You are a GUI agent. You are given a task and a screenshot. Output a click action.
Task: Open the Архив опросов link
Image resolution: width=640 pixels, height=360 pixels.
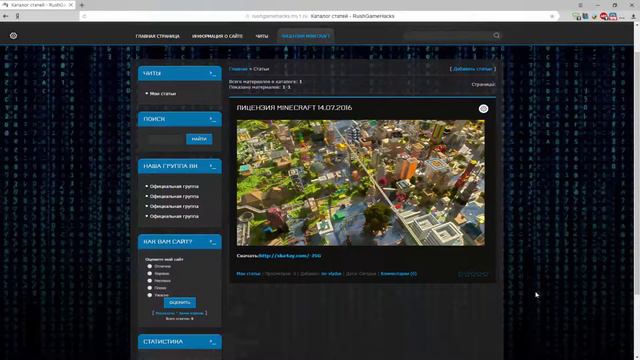(191, 313)
